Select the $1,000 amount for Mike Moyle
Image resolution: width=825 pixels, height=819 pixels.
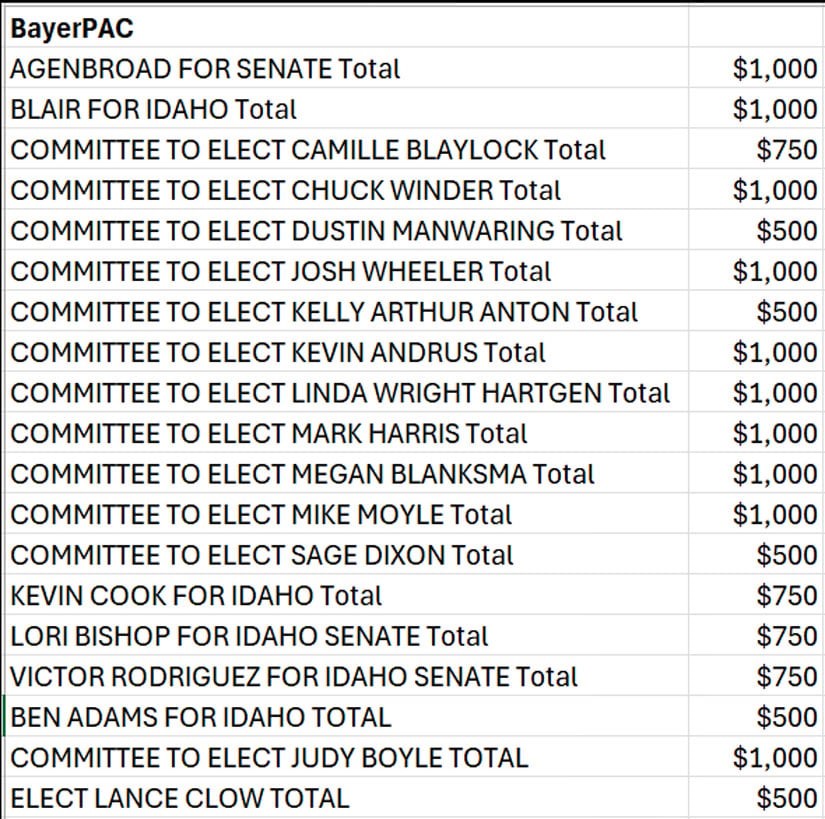click(x=775, y=514)
